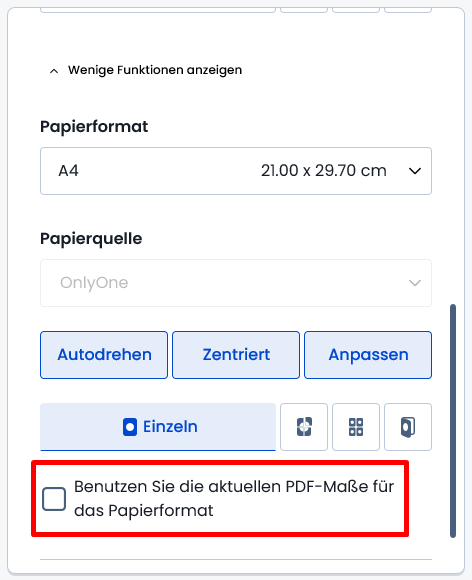Select the poster tiling mode icon
The image size is (472, 580).
pyautogui.click(x=304, y=427)
